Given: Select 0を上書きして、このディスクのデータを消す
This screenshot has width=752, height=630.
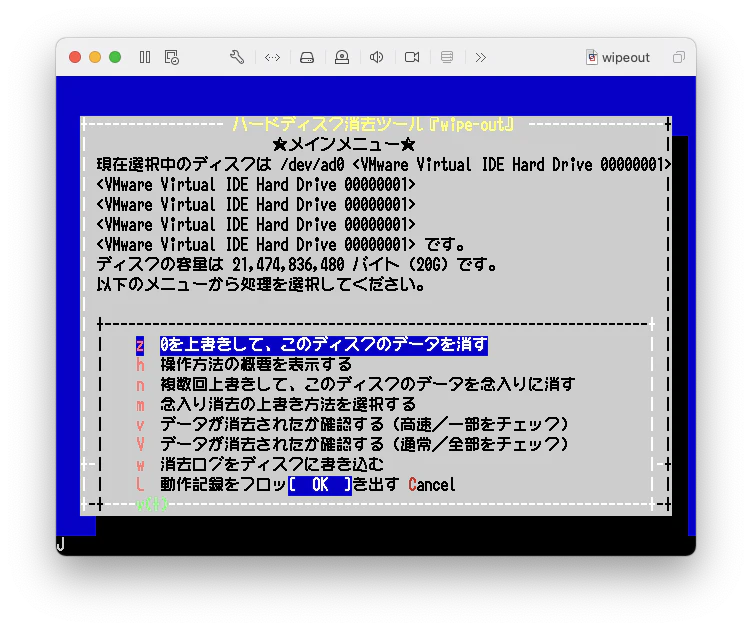Looking at the screenshot, I should (324, 345).
